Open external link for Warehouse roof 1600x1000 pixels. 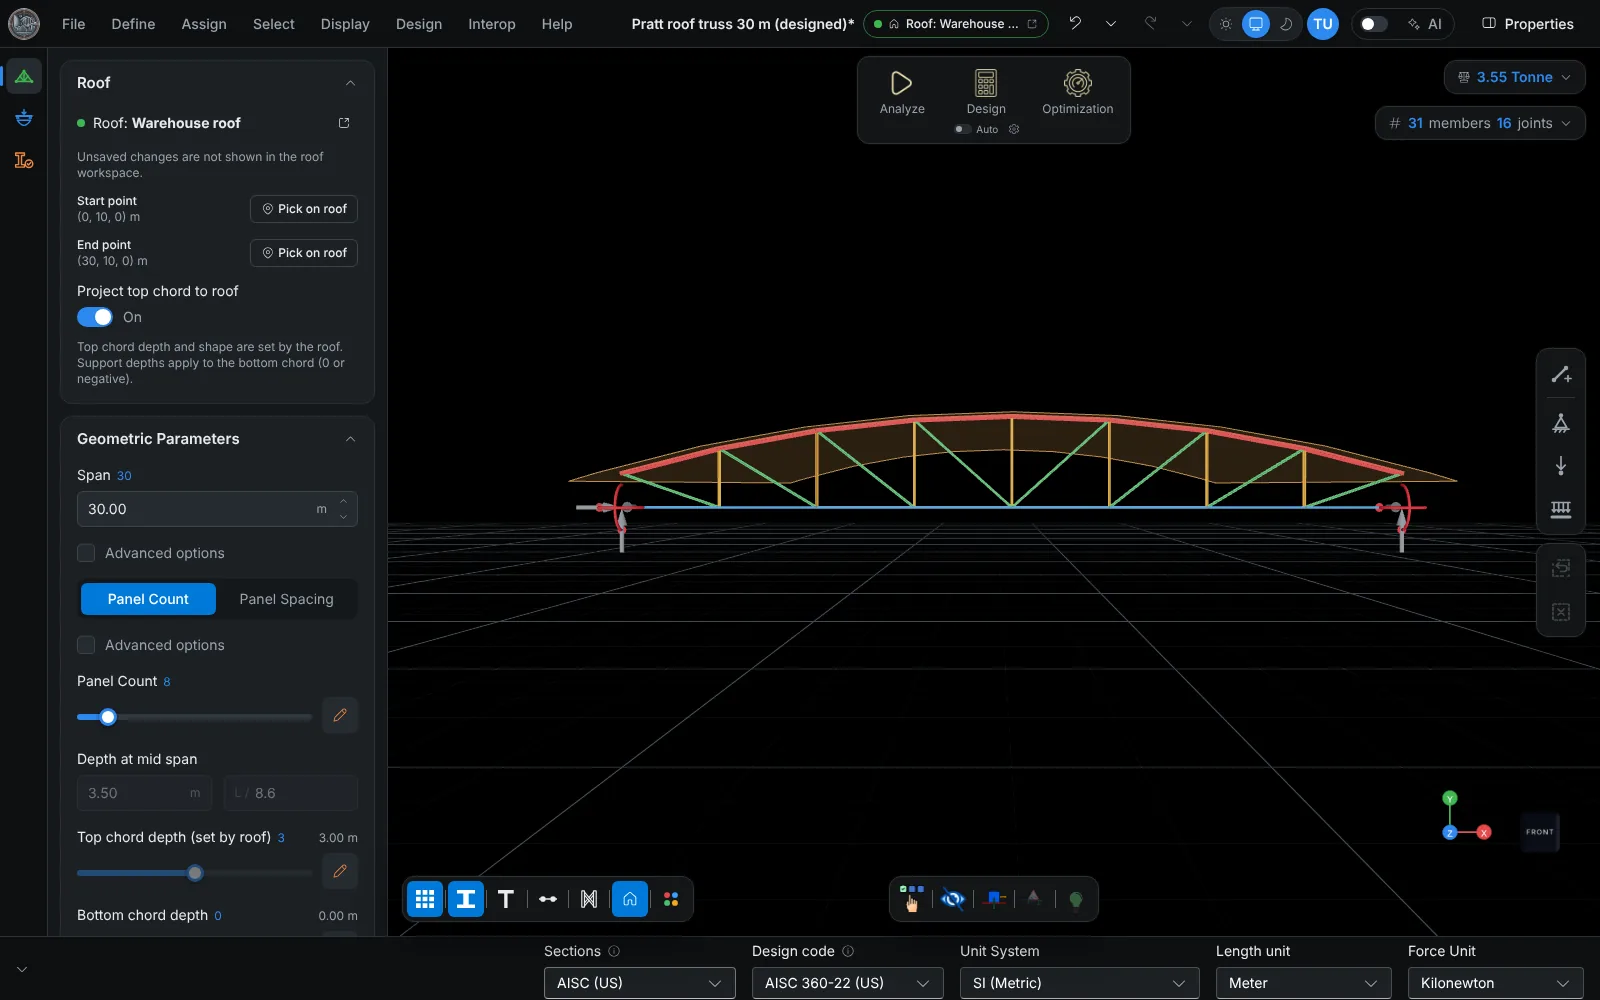click(x=344, y=123)
